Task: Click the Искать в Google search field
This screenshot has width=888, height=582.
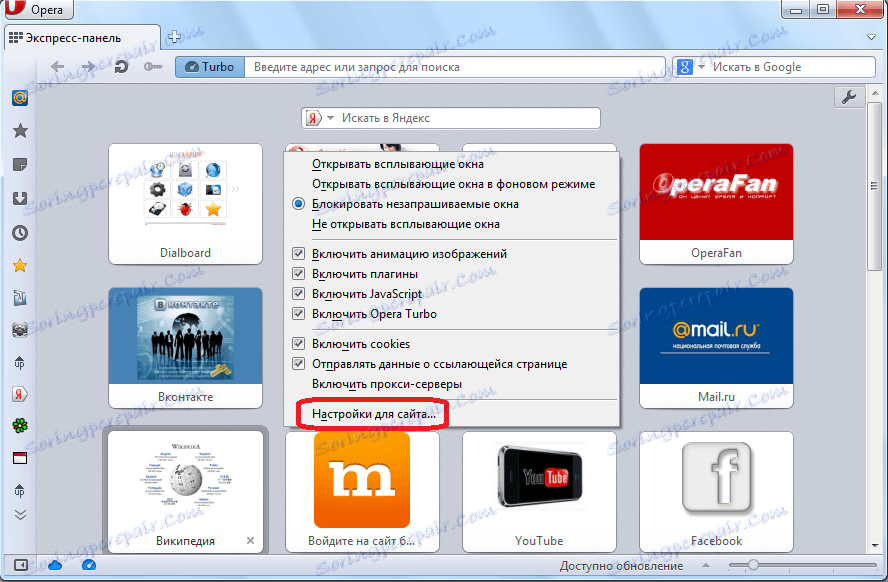Action: [x=793, y=67]
